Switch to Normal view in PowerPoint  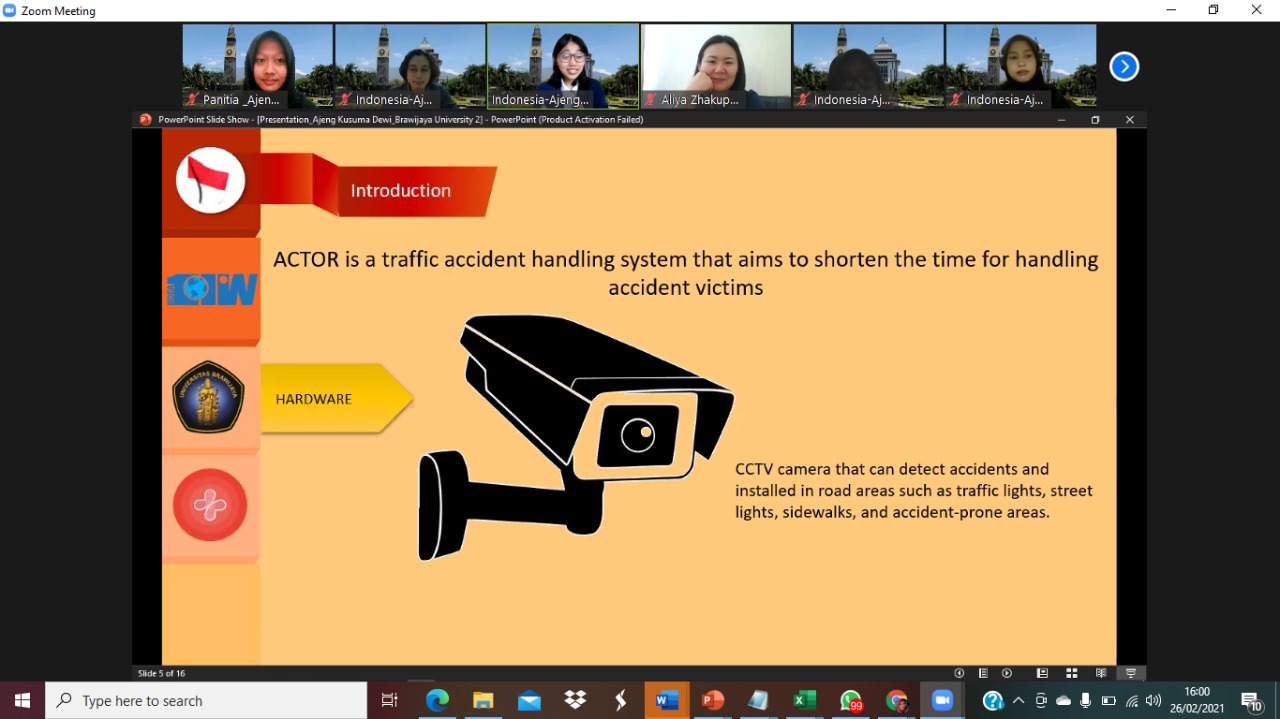click(x=1042, y=673)
